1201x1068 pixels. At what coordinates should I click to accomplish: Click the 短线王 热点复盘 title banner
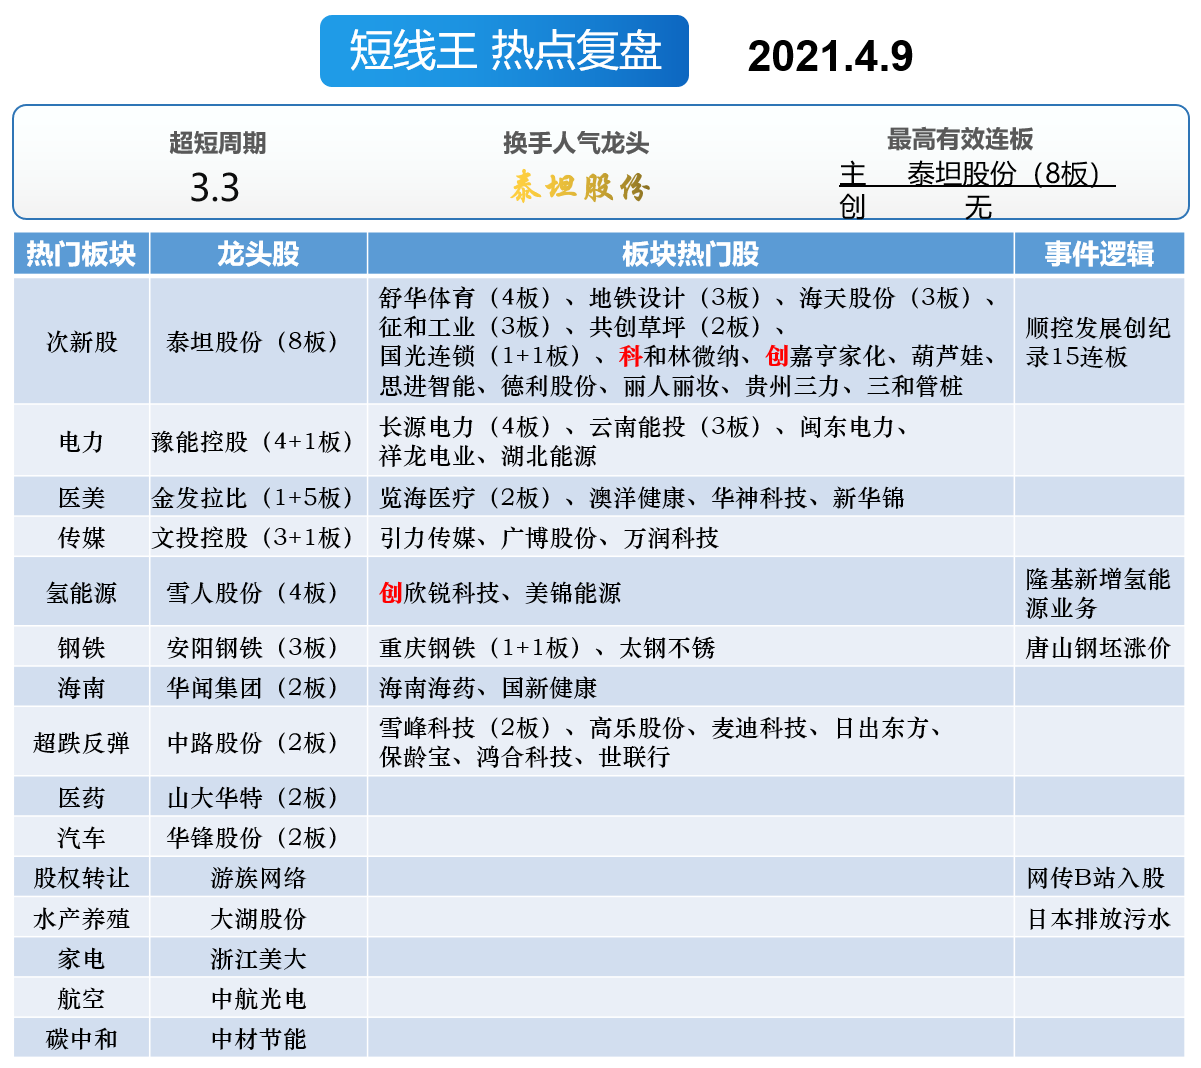pyautogui.click(x=504, y=51)
